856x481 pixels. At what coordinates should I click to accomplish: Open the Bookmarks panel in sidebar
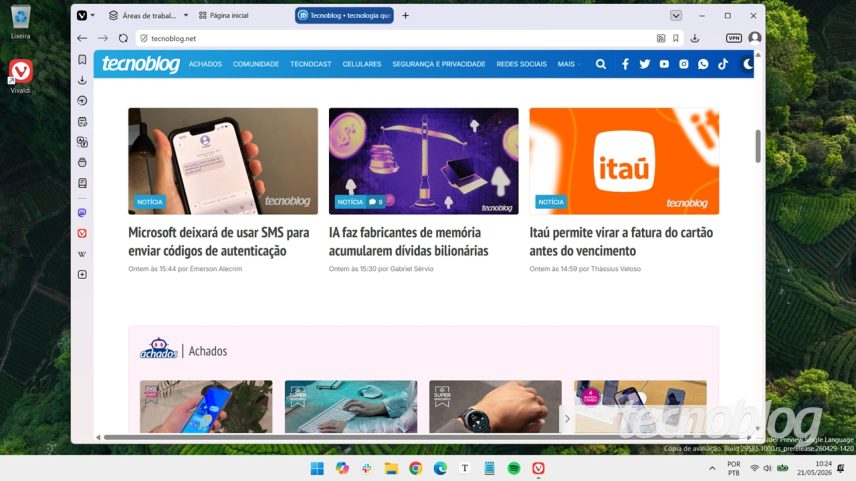tap(82, 60)
